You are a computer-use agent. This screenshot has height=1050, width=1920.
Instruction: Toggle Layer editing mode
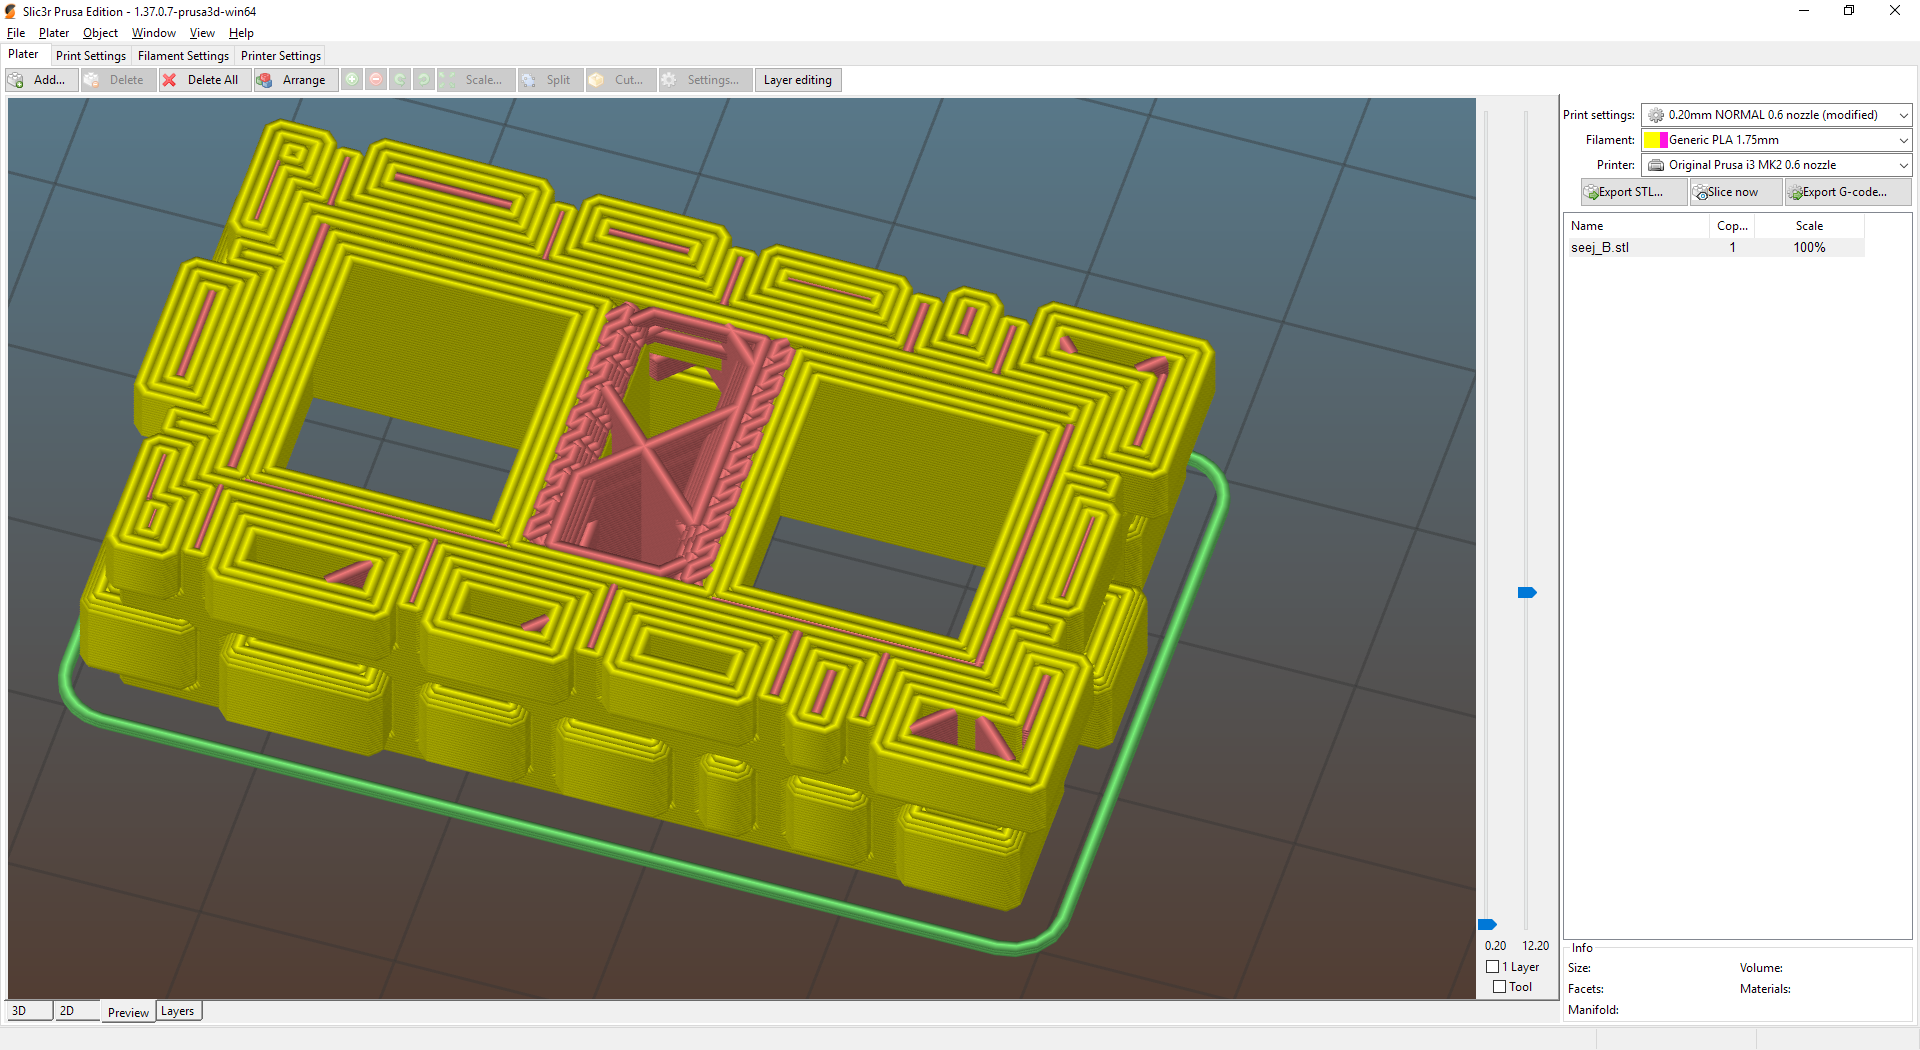[797, 79]
